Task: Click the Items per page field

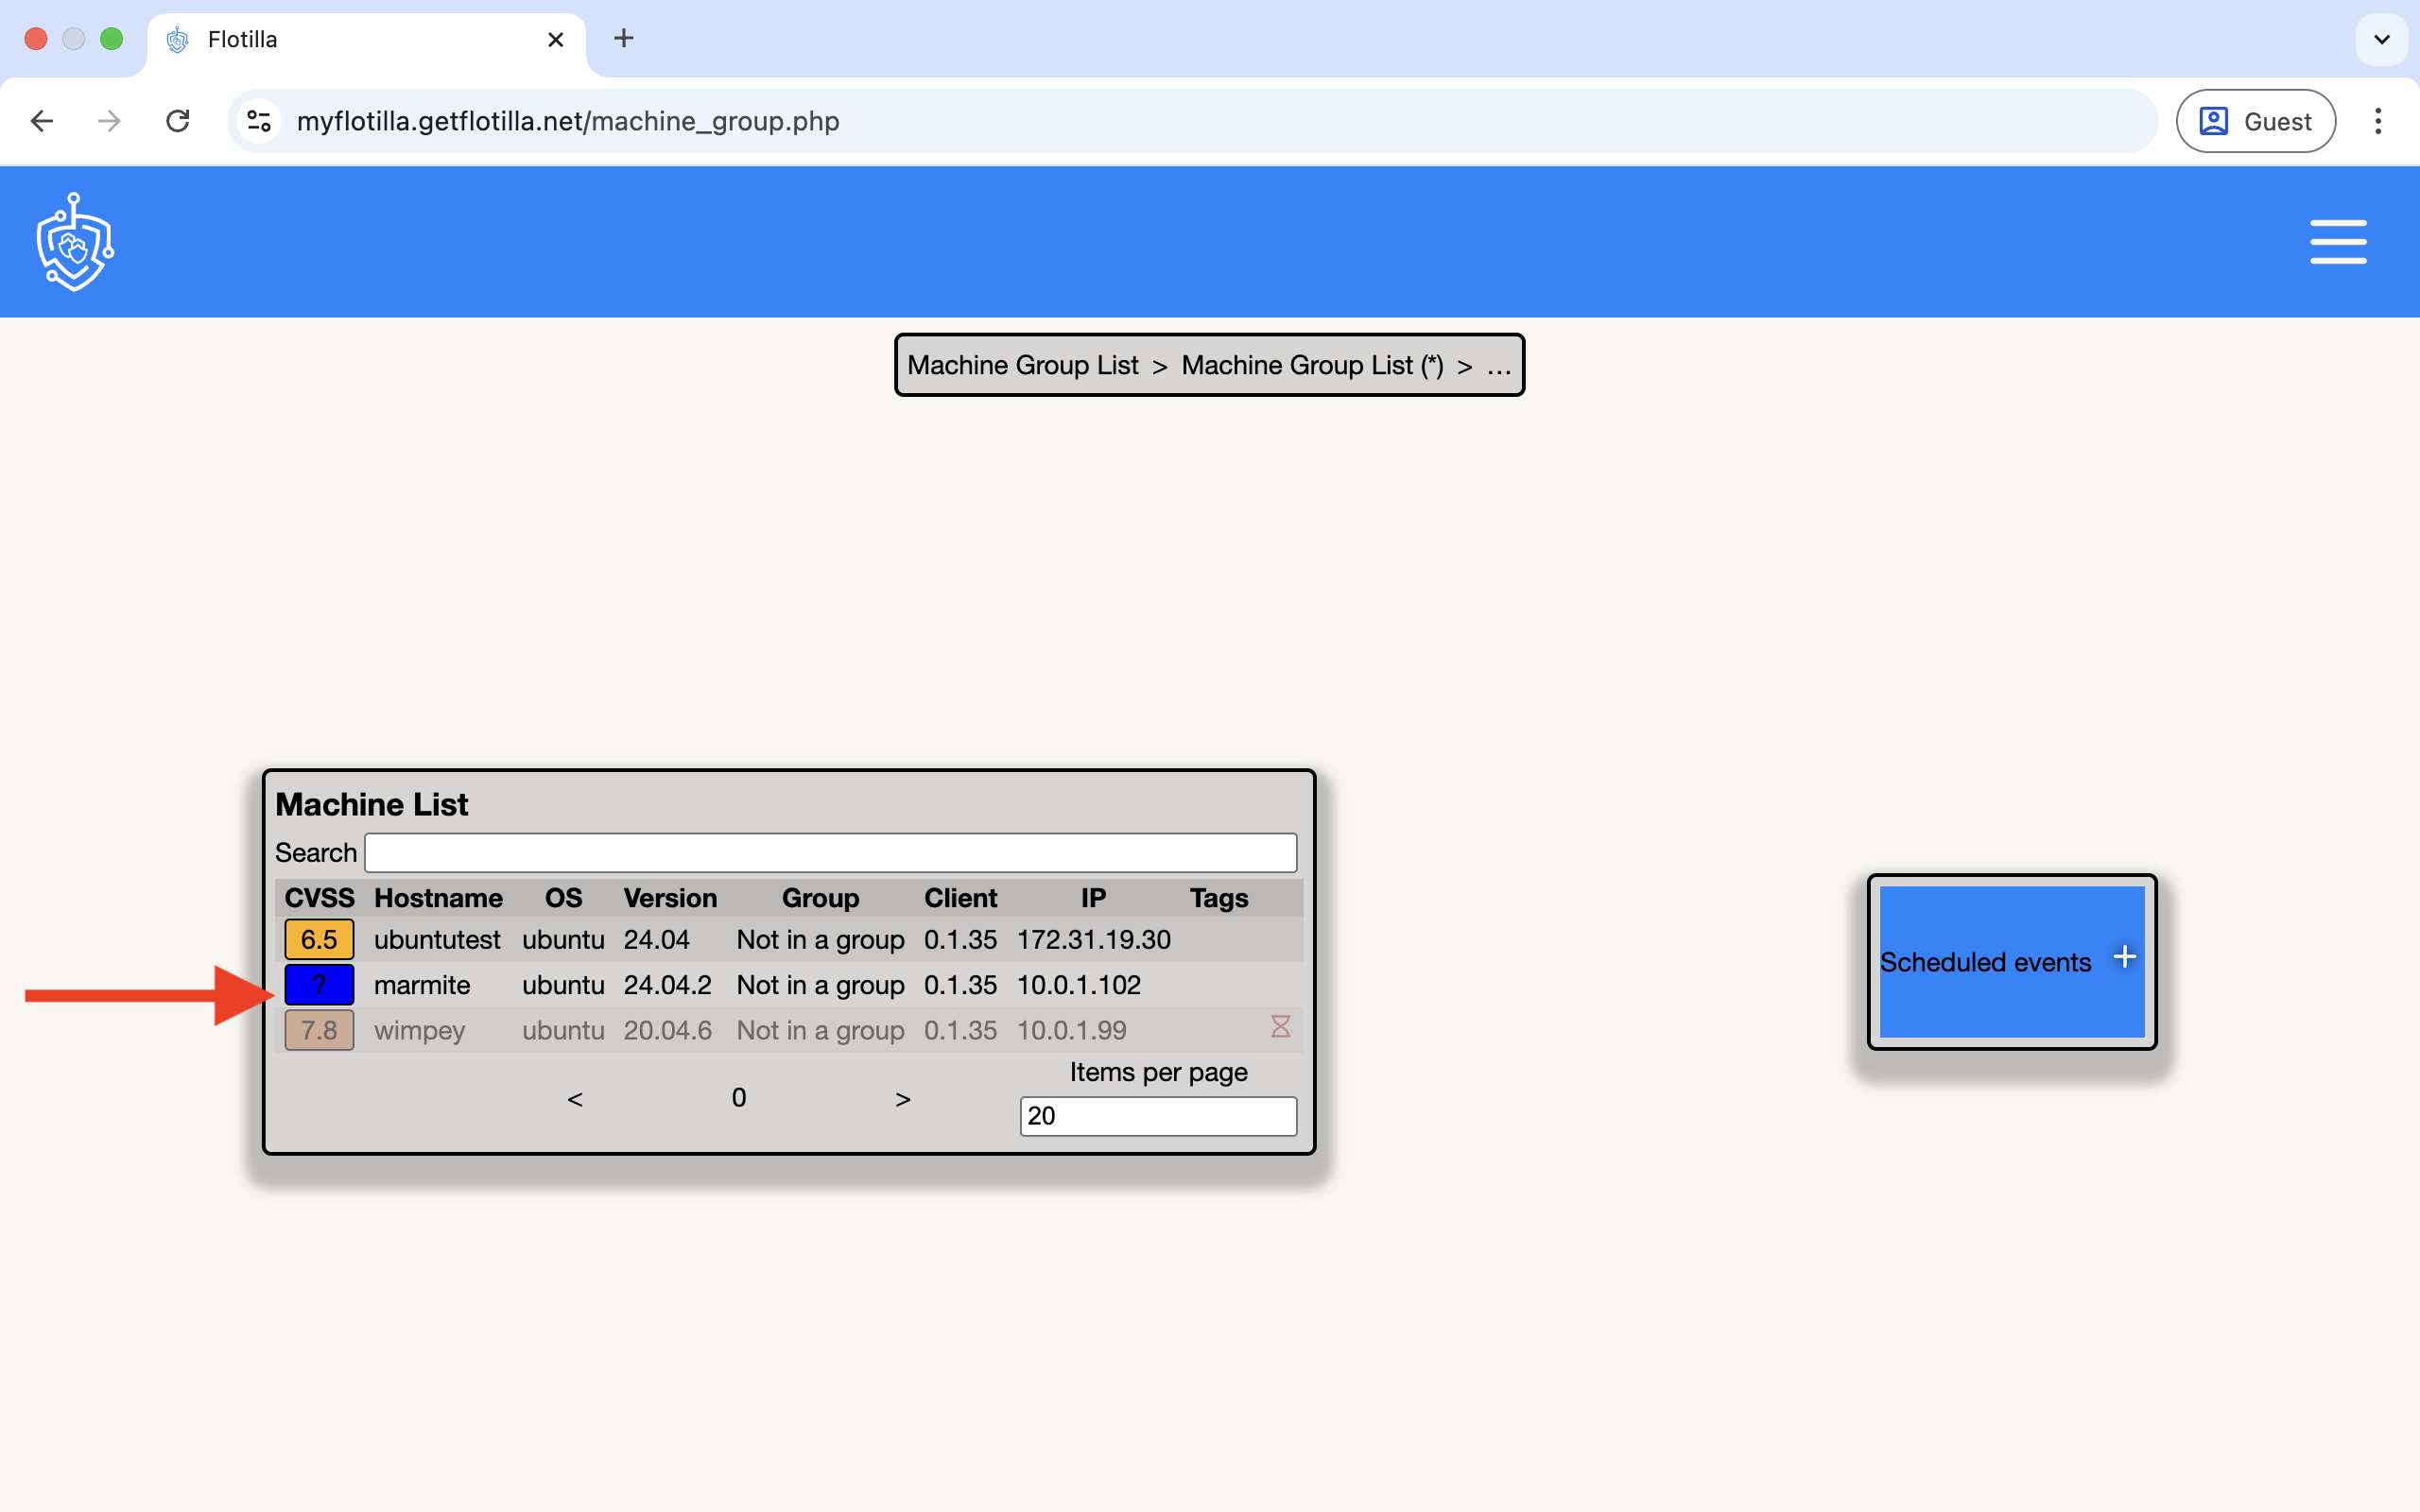Action: point(1157,1116)
